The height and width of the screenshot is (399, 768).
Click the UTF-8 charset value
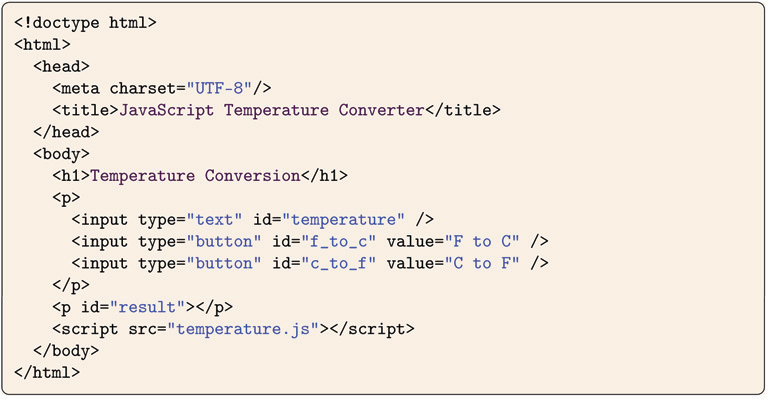[x=219, y=88]
